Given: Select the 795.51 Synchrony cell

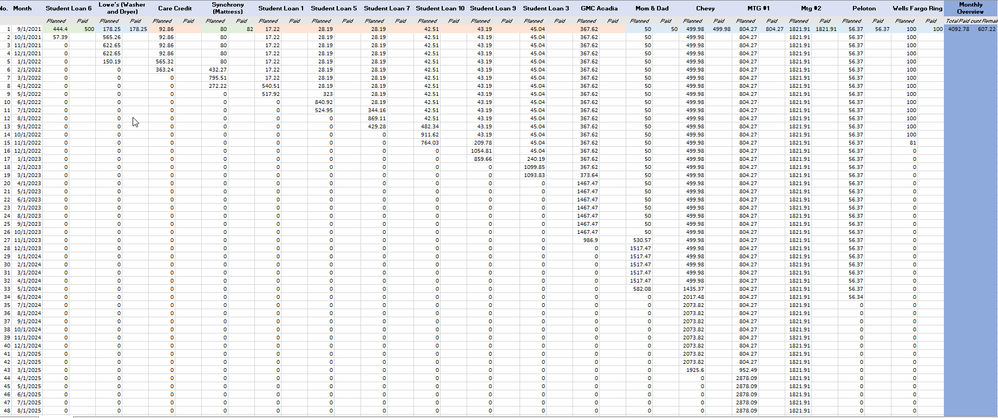Looking at the screenshot, I should point(215,78).
